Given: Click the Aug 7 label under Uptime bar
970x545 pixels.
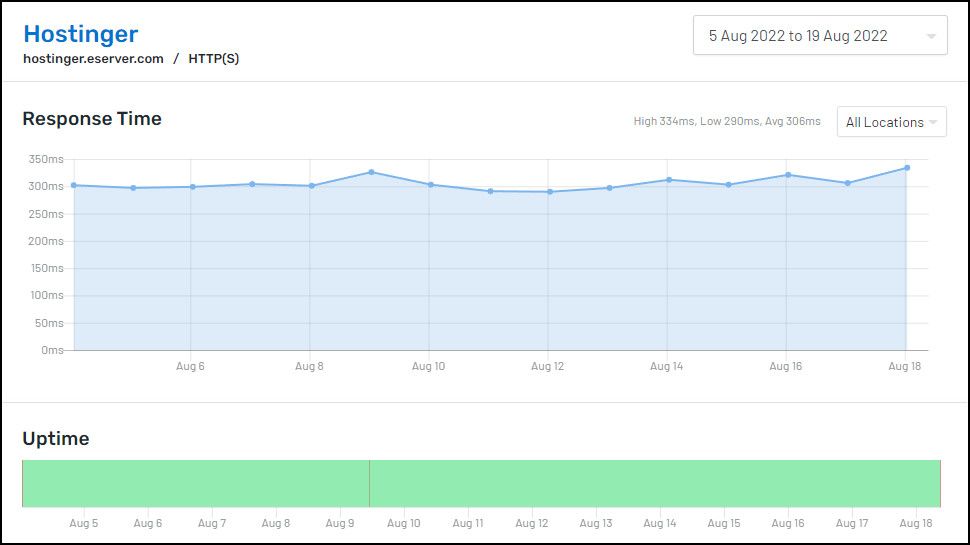Looking at the screenshot, I should click(x=212, y=523).
